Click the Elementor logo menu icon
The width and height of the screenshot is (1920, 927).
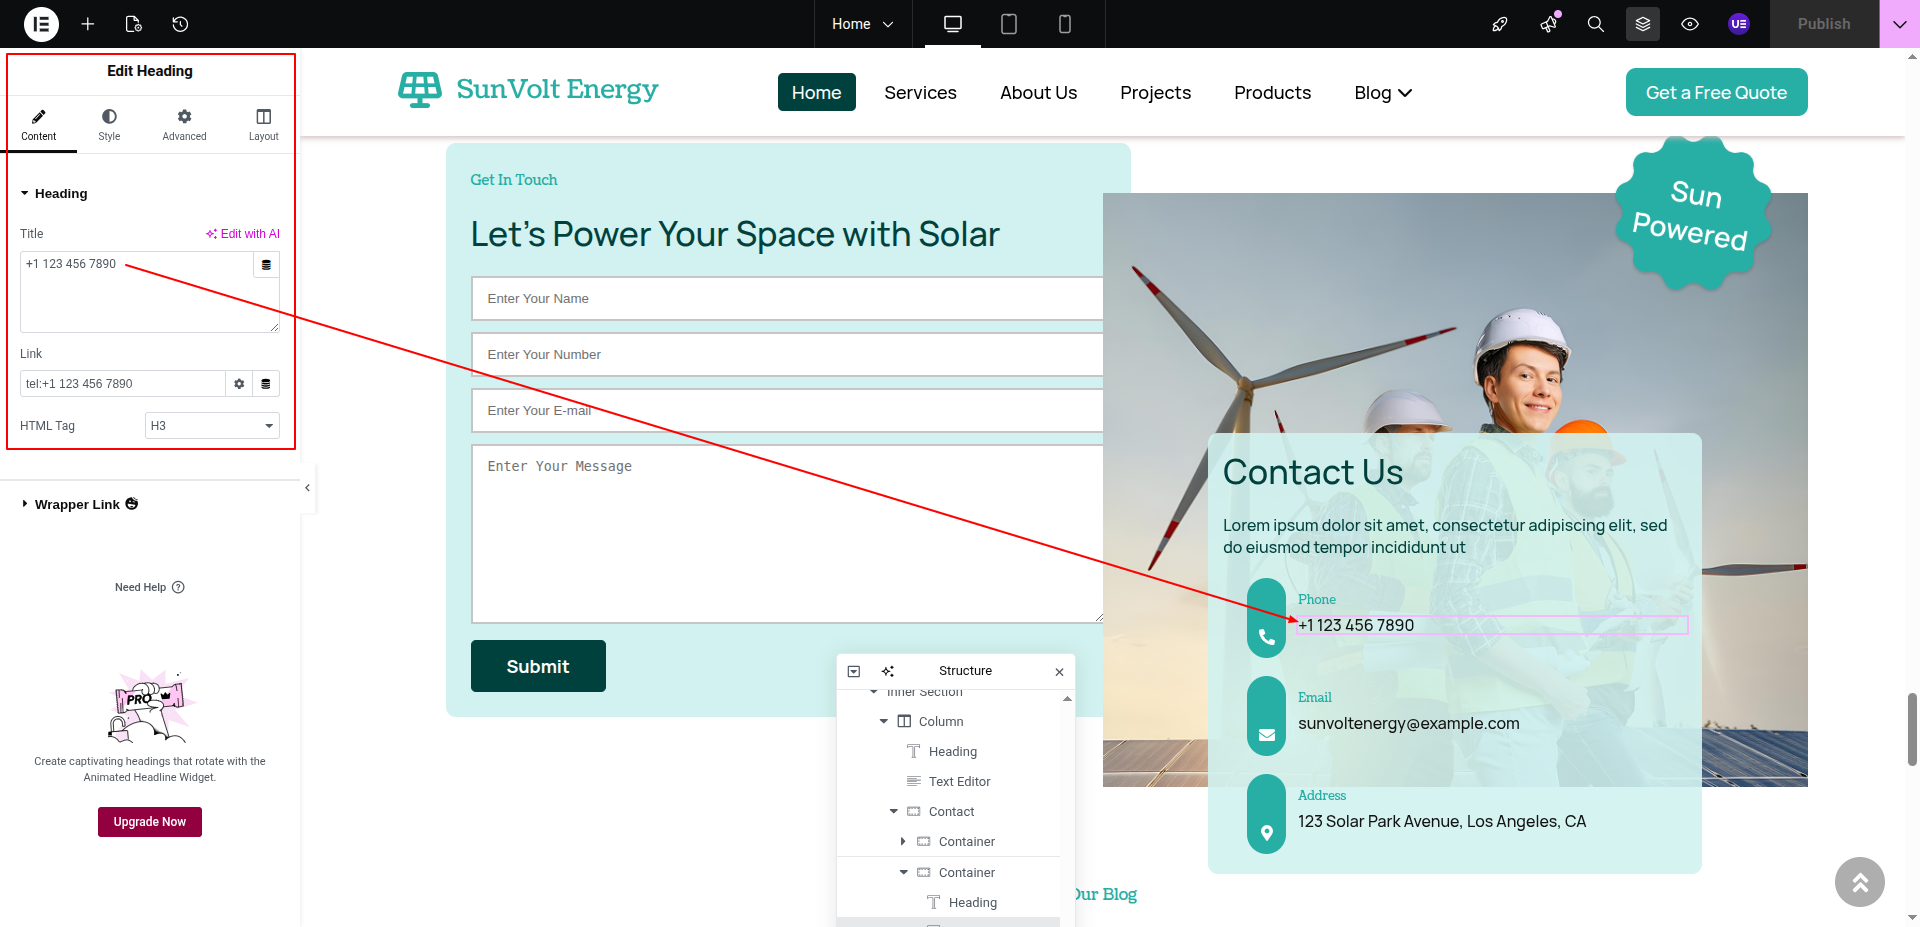41,24
